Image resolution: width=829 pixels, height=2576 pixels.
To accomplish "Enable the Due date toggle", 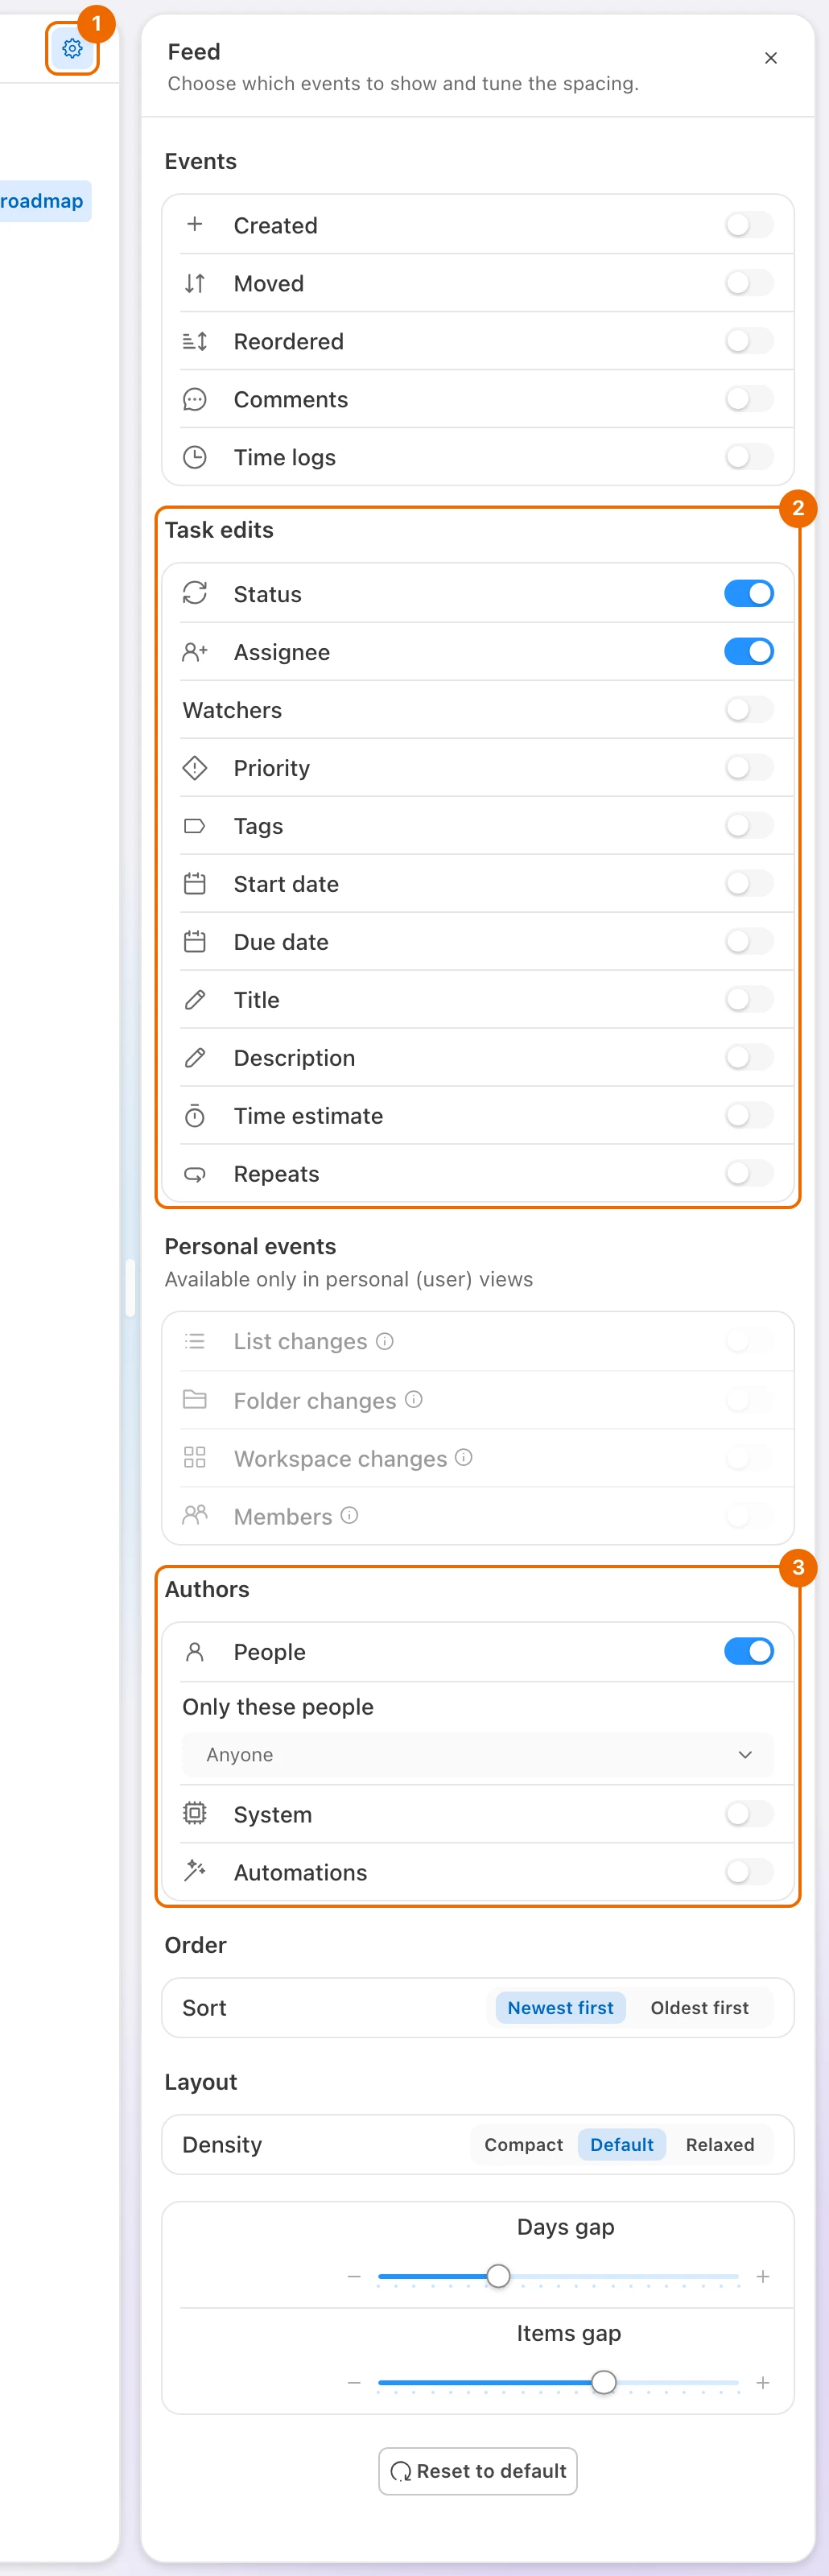I will 749,941.
